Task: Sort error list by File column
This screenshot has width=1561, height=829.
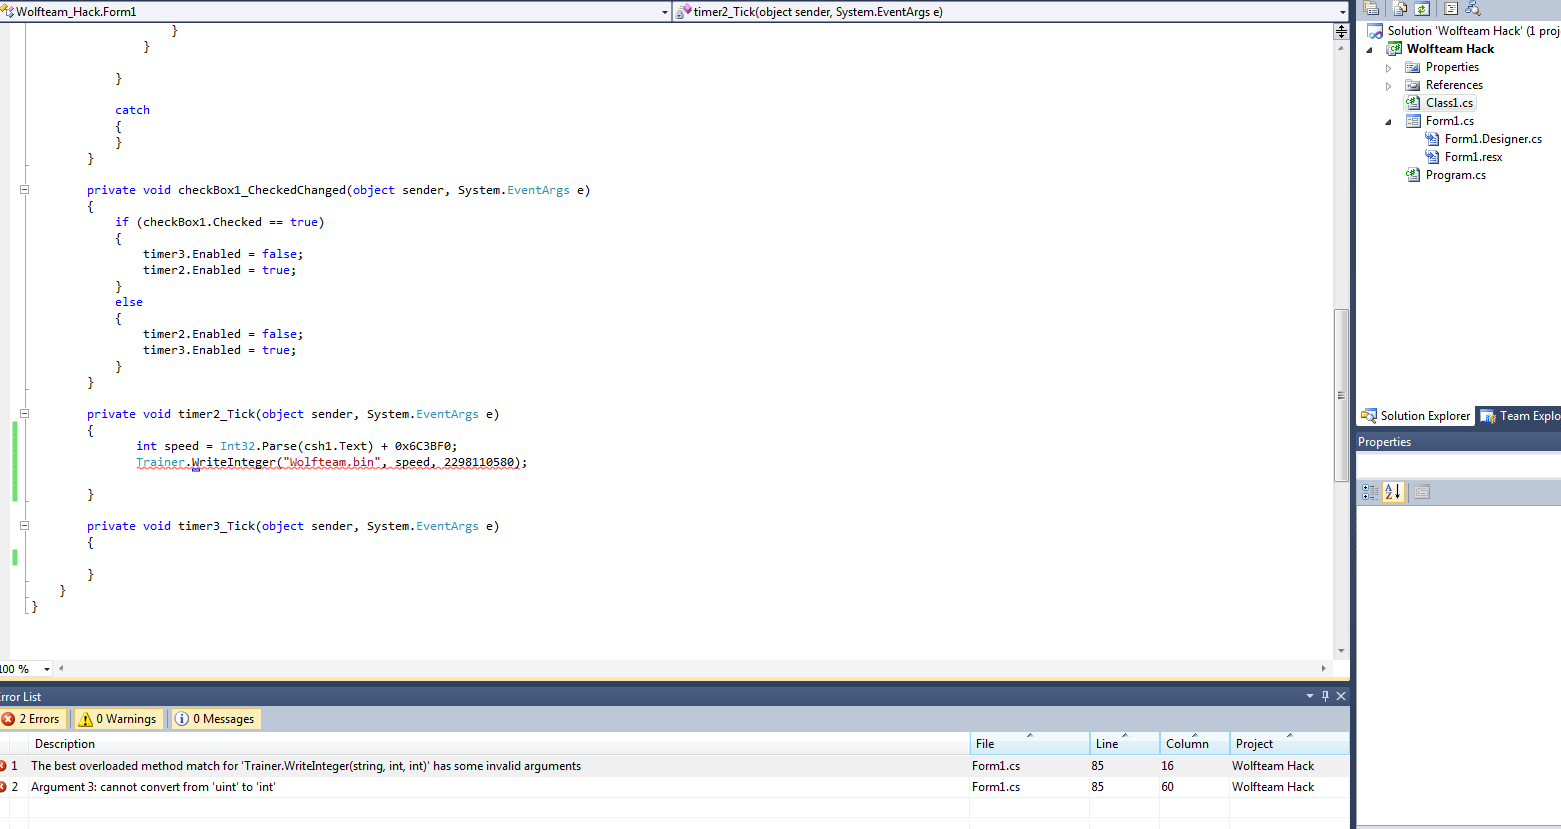Action: click(1029, 744)
